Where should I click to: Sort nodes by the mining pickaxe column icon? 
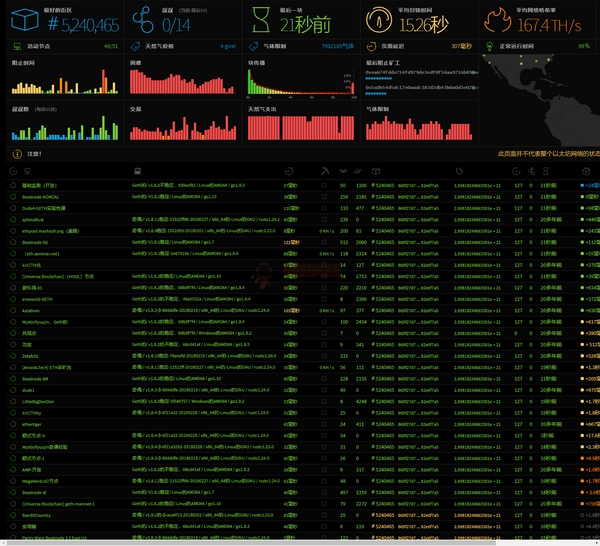point(325,174)
